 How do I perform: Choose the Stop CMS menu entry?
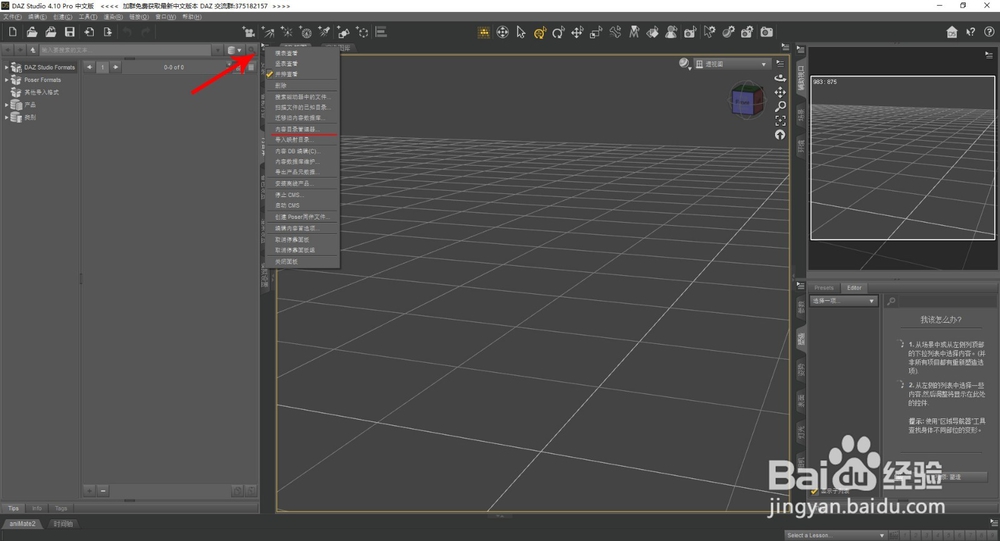(301, 195)
